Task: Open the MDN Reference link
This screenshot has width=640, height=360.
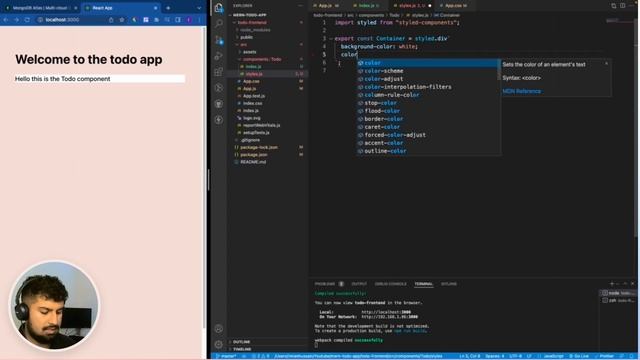Action: [x=522, y=91]
